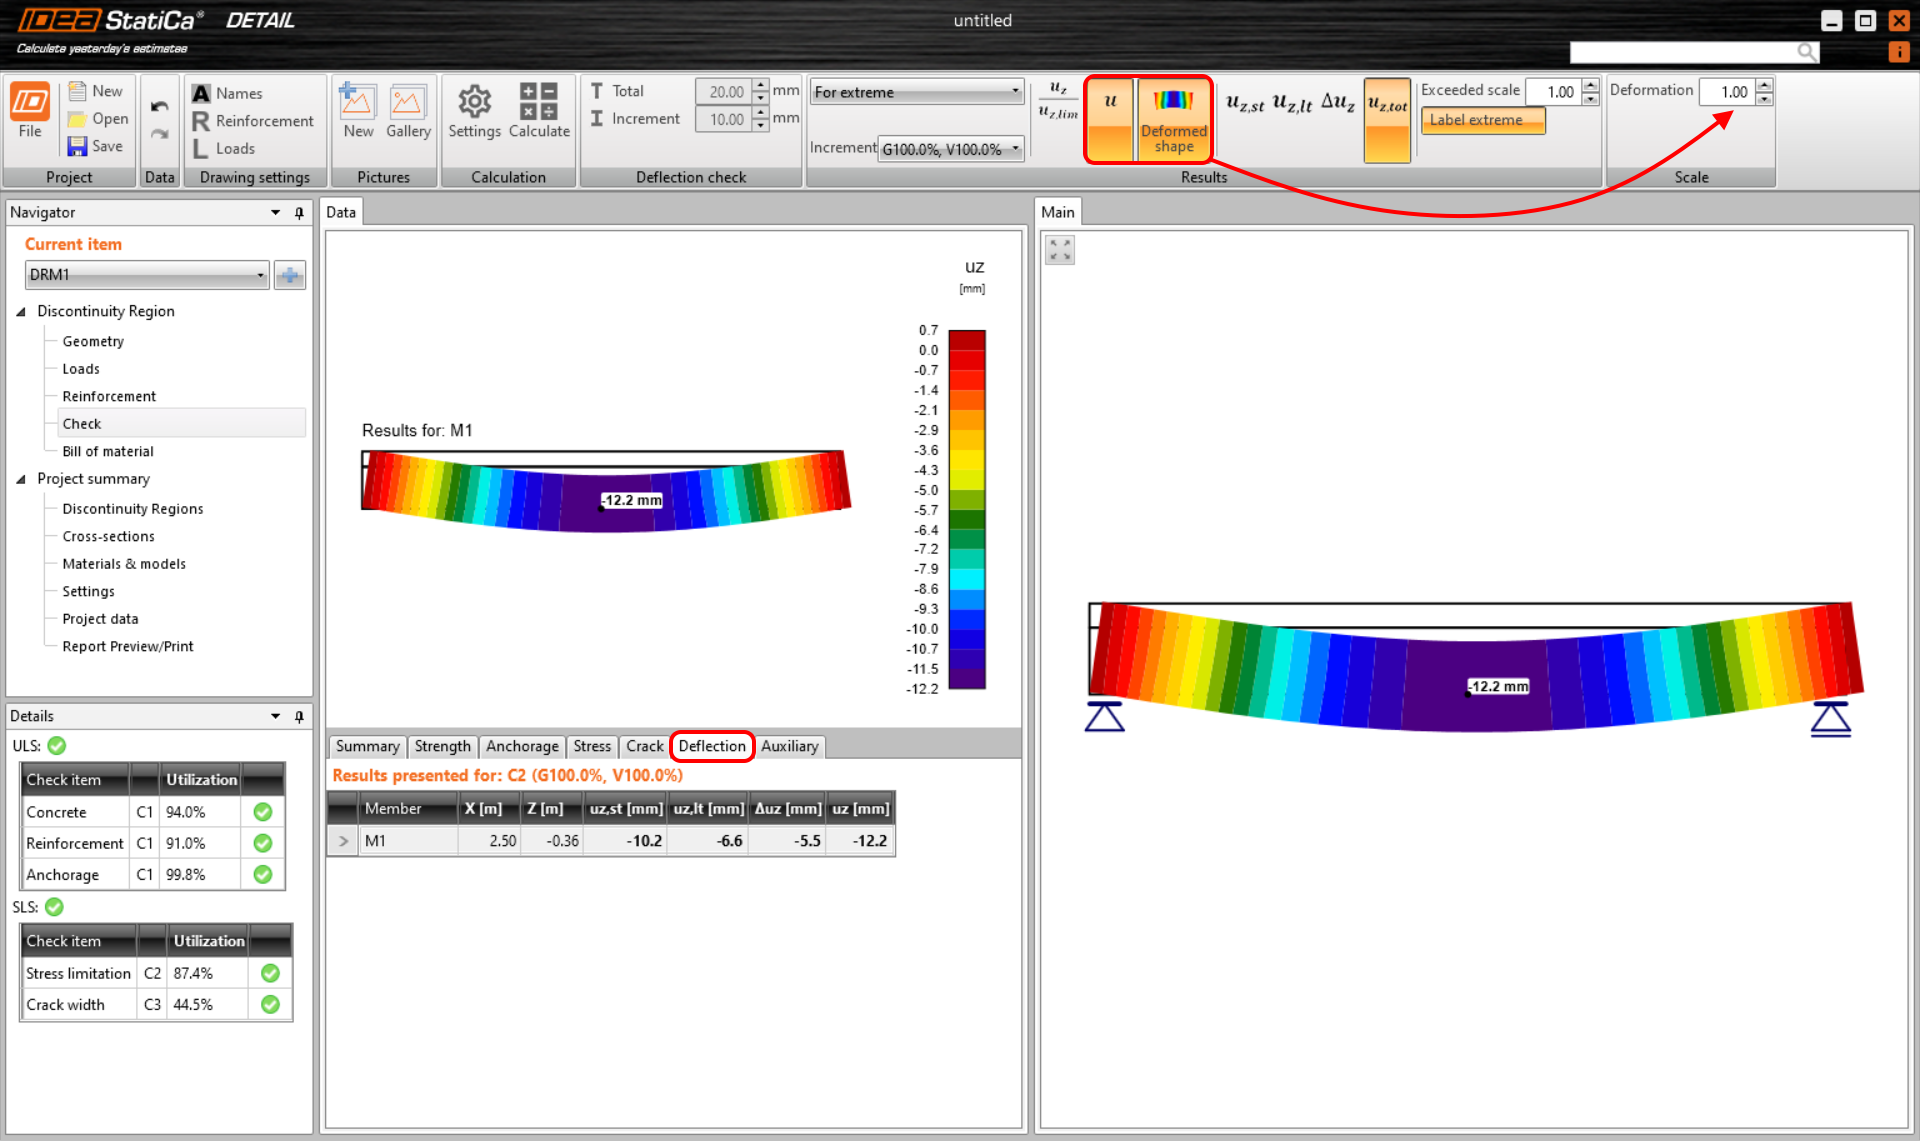Click the Undo arrow in Data group

pyautogui.click(x=159, y=104)
